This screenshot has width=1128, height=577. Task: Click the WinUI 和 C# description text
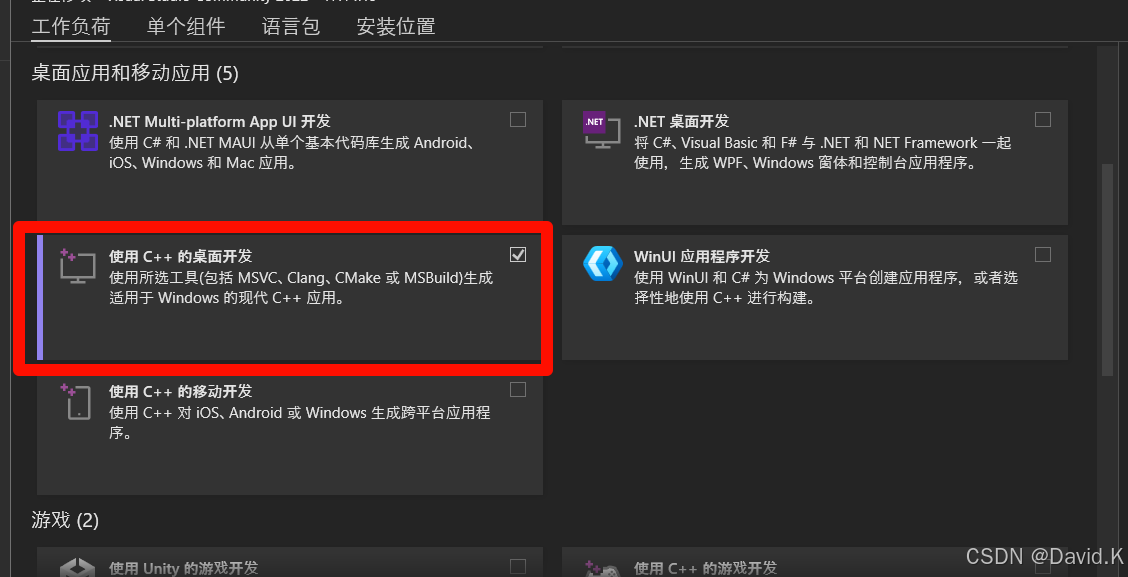(x=825, y=288)
